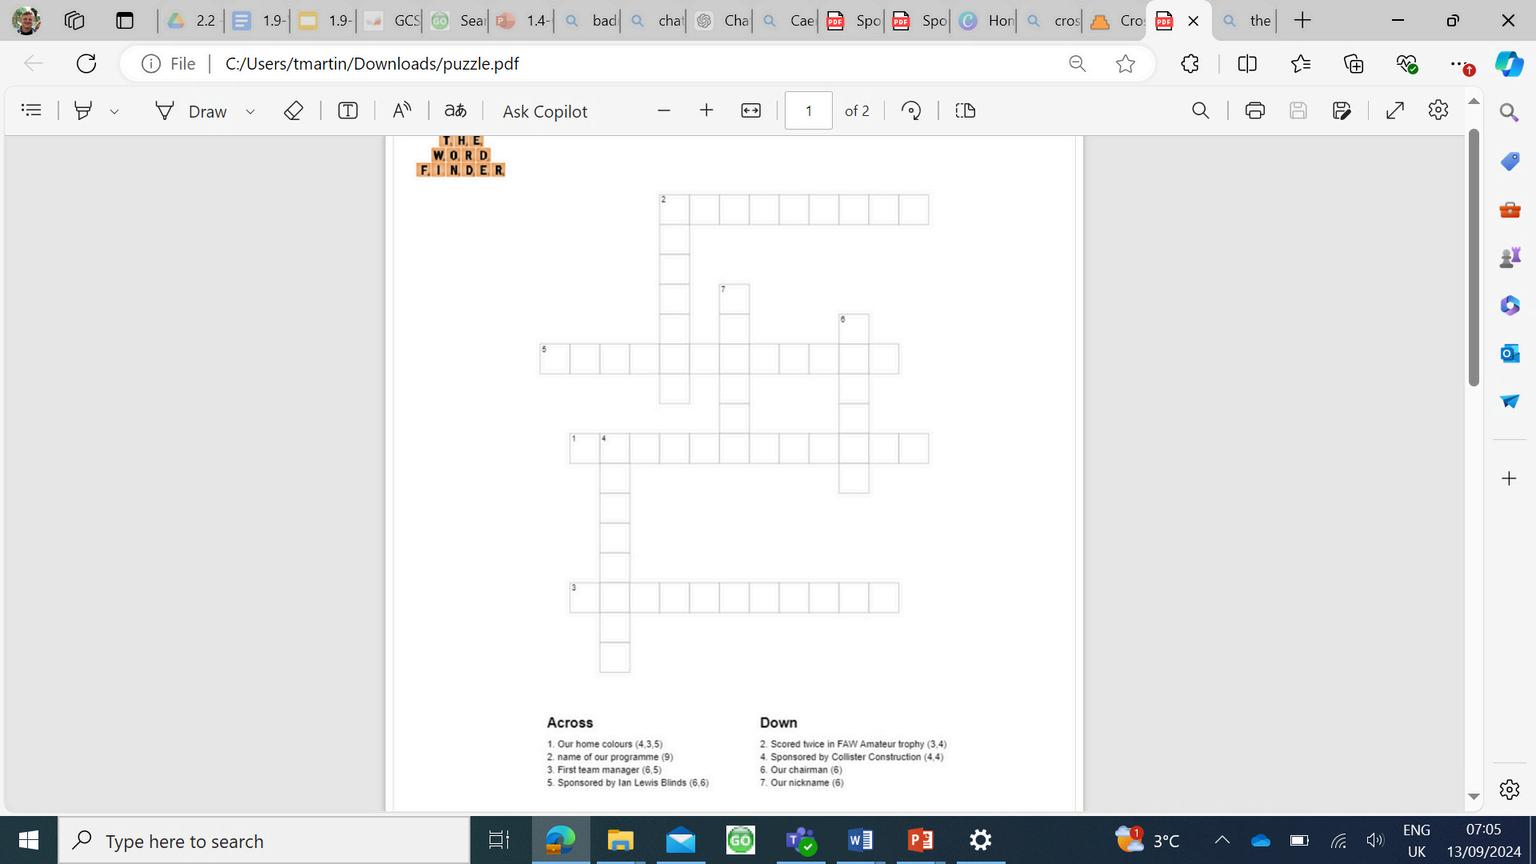
Task: Click the browser profile avatar
Action: pos(26,20)
